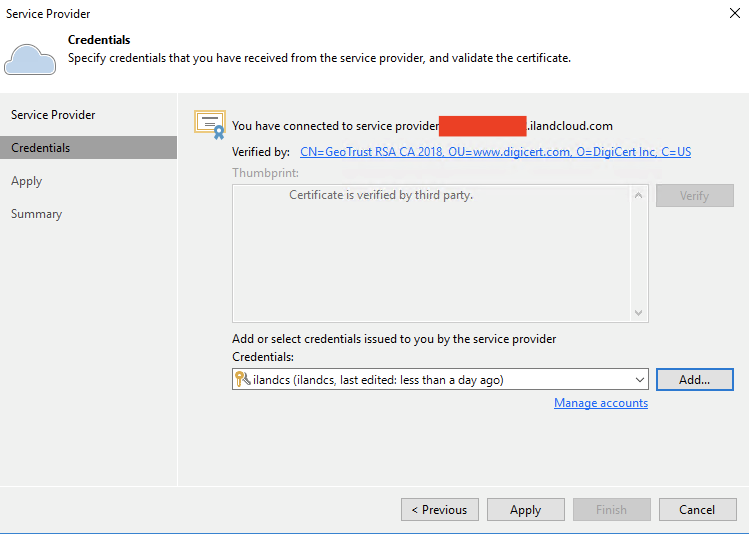This screenshot has width=749, height=535.
Task: Expand the Credentials dropdown list
Action: [x=640, y=380]
